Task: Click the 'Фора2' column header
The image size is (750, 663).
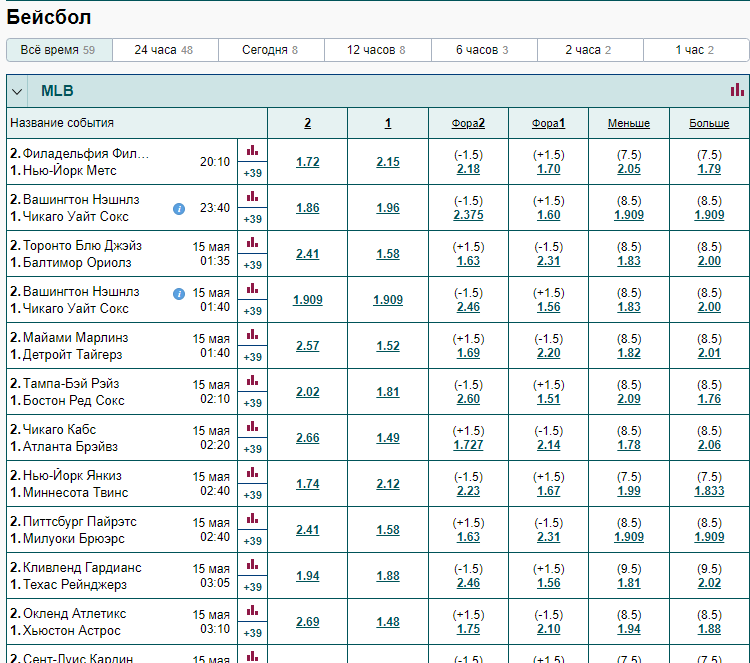Action: [468, 123]
